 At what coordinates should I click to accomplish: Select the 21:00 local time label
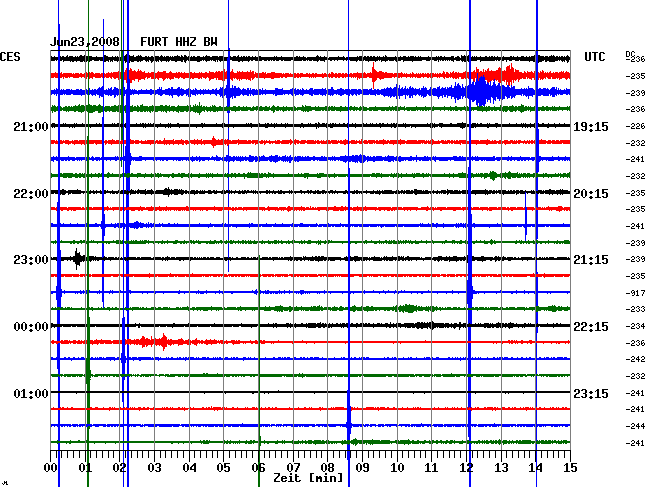(31, 126)
